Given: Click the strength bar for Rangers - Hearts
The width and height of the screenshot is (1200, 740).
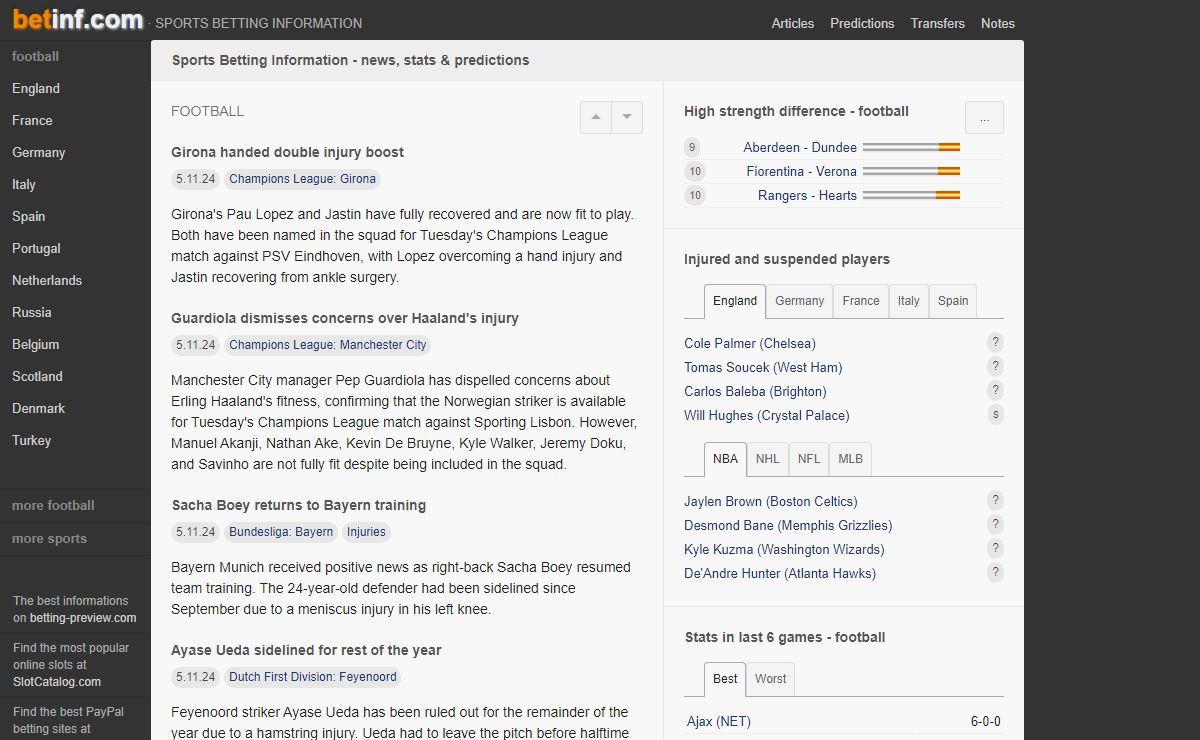Looking at the screenshot, I should pyautogui.click(x=911, y=195).
